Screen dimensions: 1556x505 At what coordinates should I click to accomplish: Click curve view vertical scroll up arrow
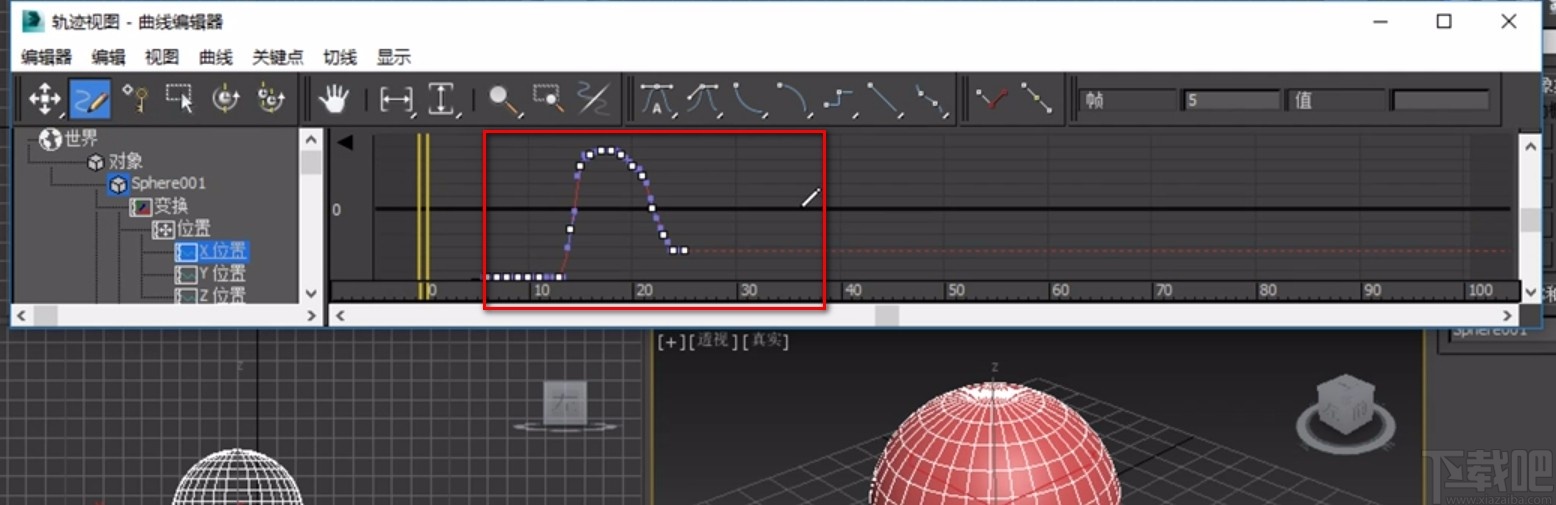click(x=1530, y=144)
